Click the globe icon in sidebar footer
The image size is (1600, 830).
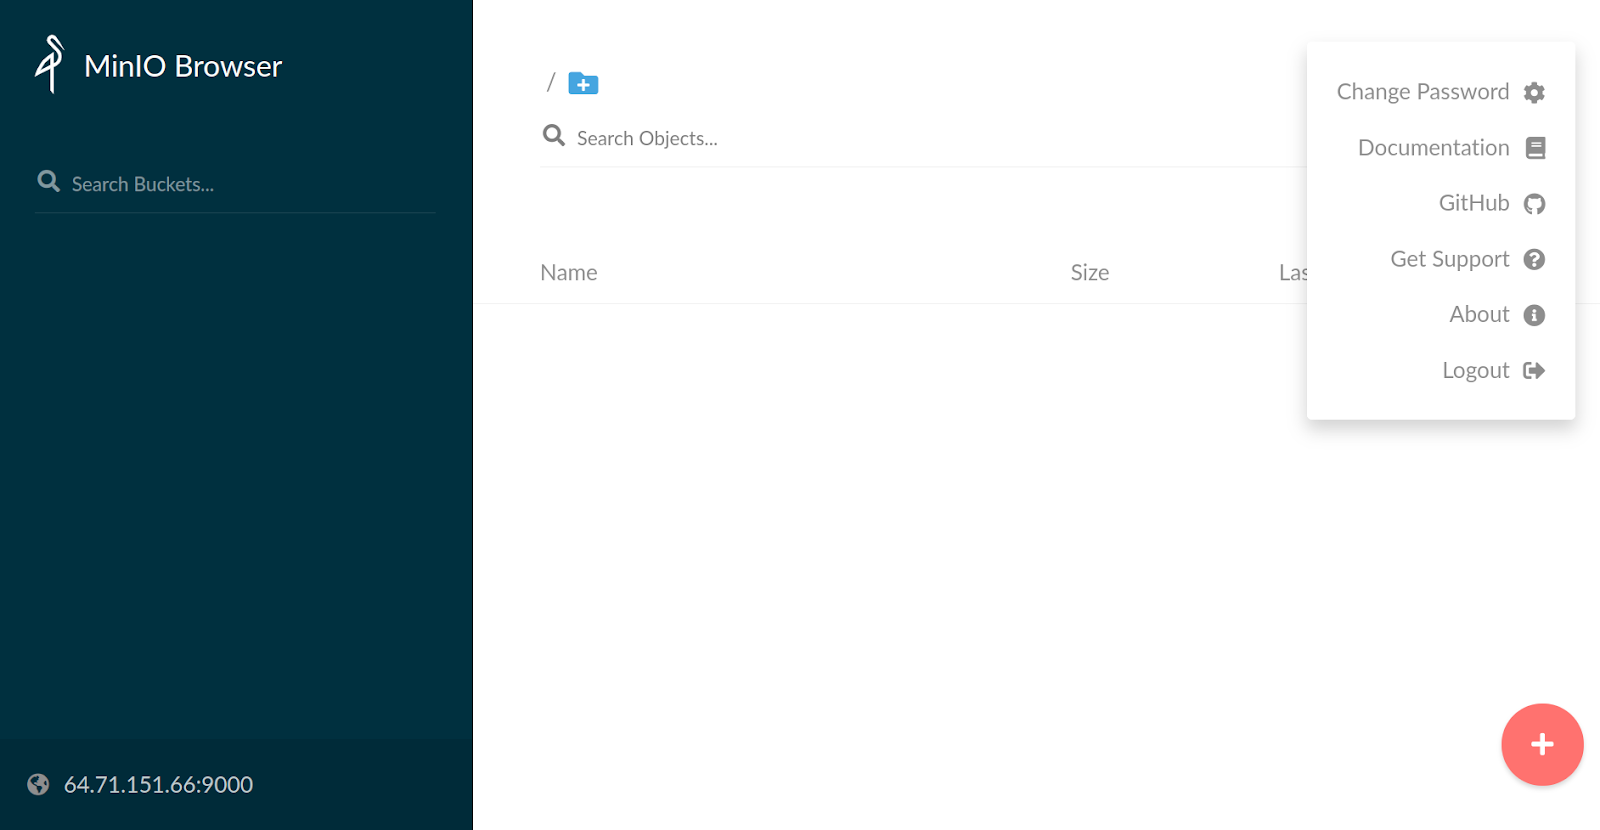coord(38,785)
